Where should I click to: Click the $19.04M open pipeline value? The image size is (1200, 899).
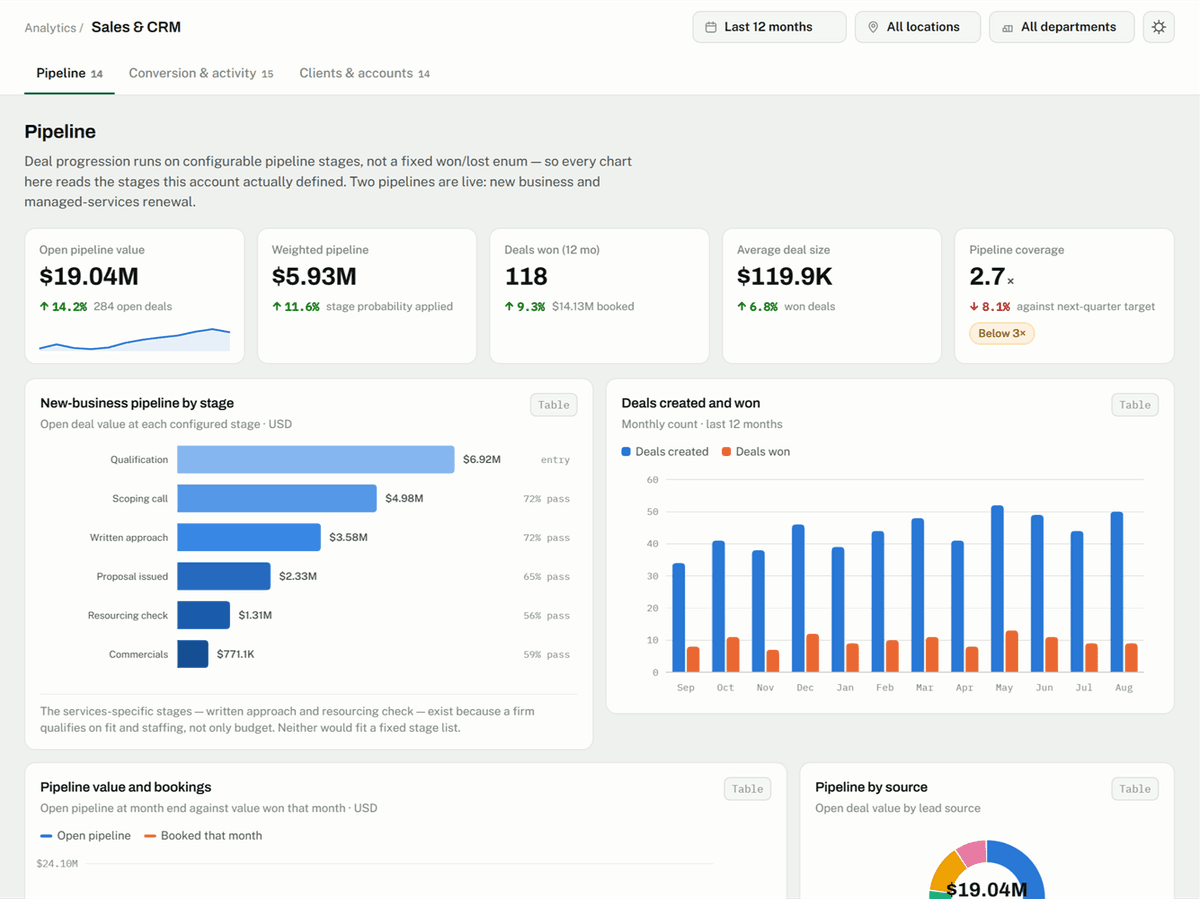(89, 276)
